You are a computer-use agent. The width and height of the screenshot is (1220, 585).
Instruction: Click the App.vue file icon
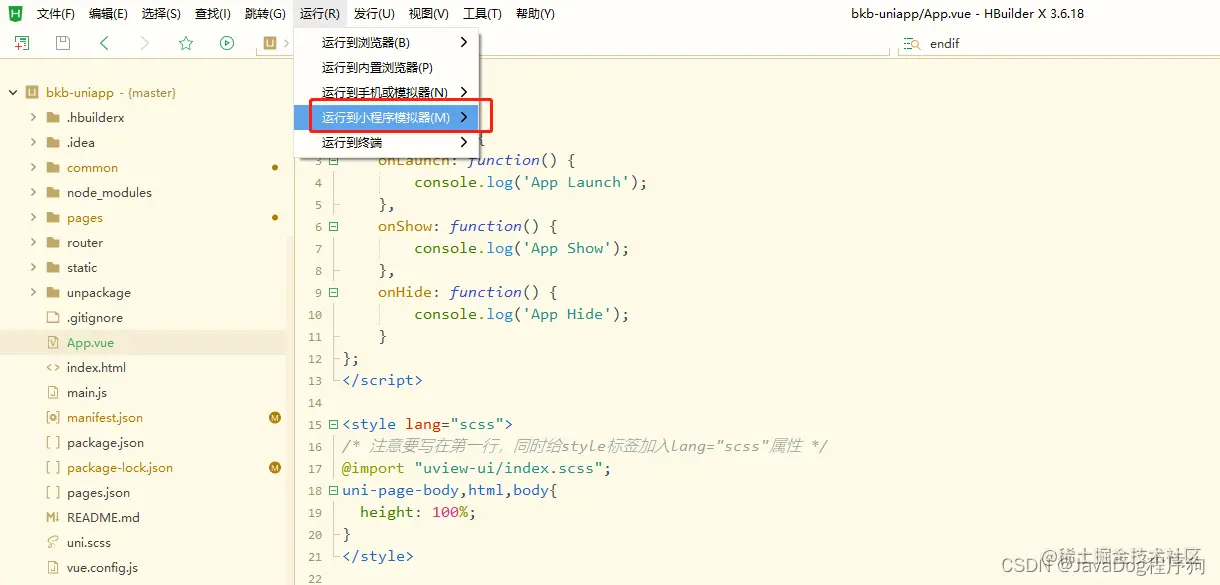pyautogui.click(x=53, y=342)
